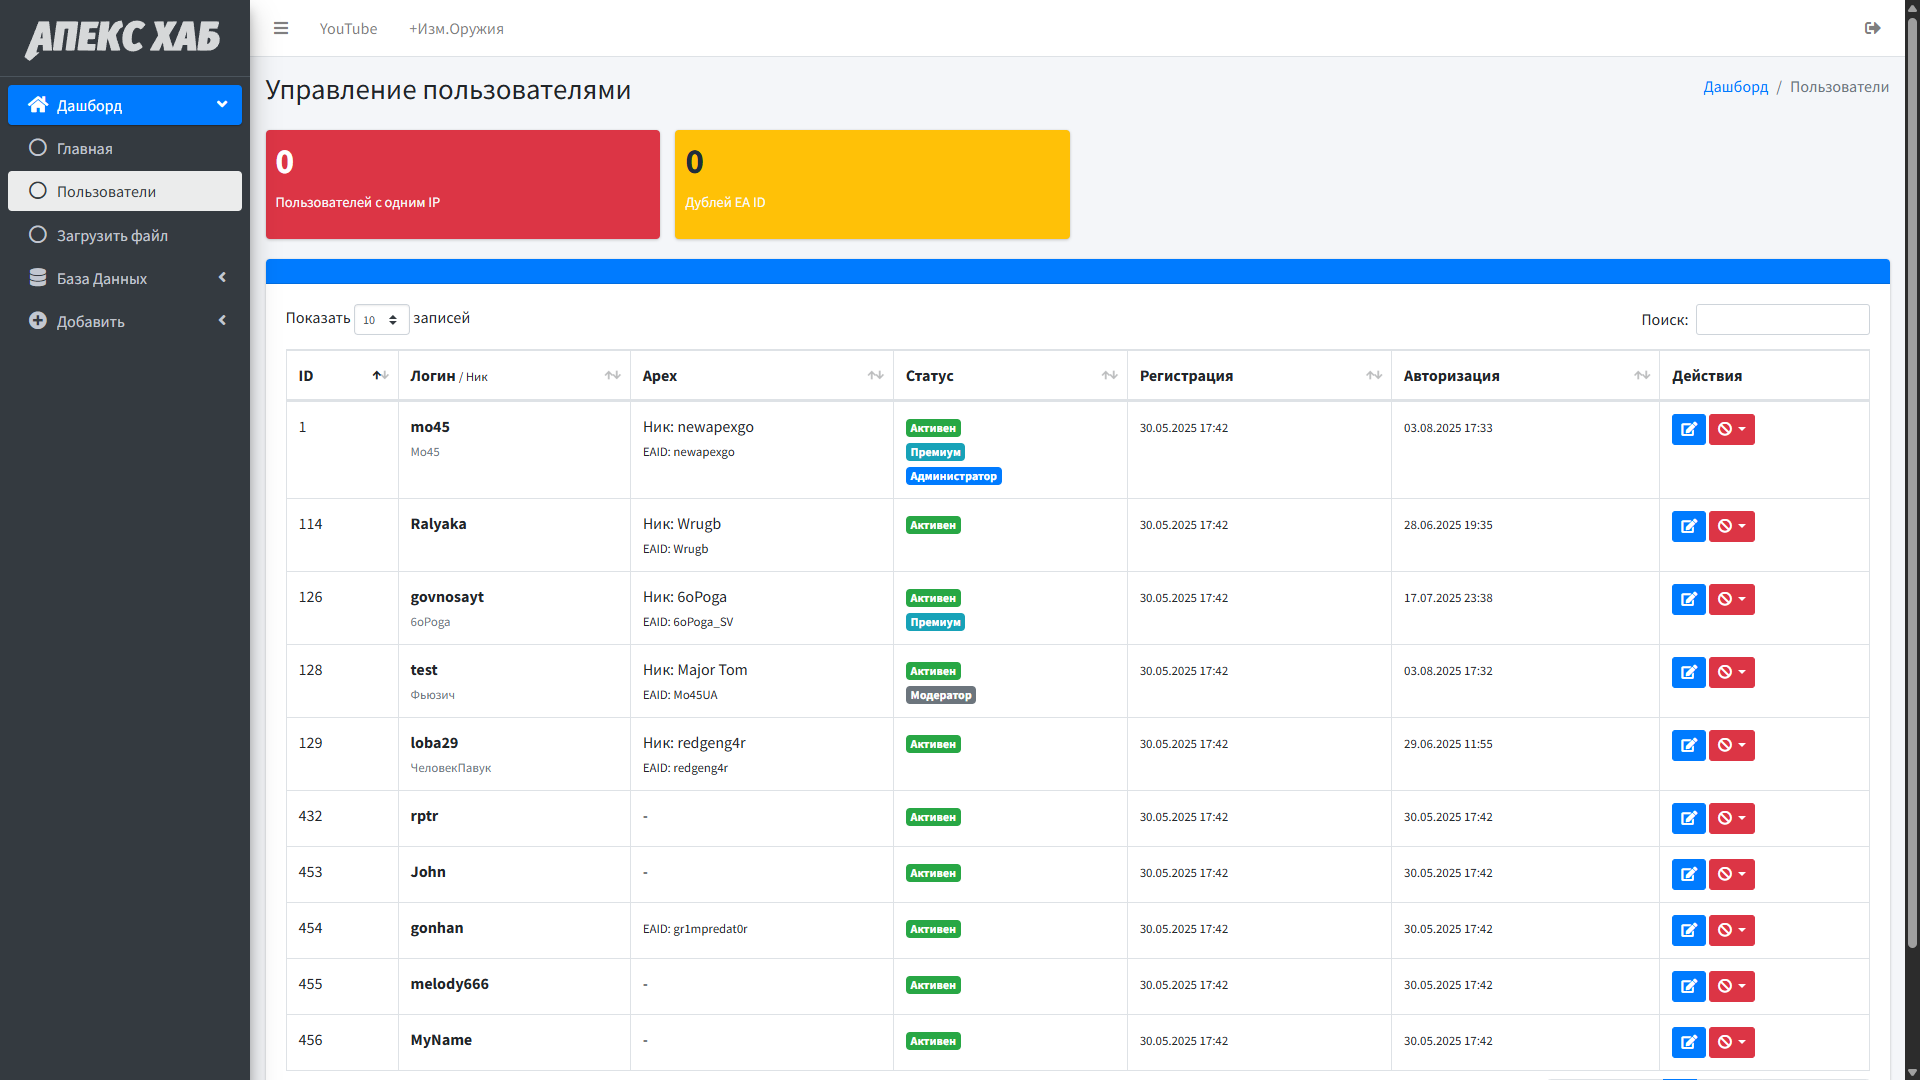Open Главная in the sidebar

tap(85, 148)
